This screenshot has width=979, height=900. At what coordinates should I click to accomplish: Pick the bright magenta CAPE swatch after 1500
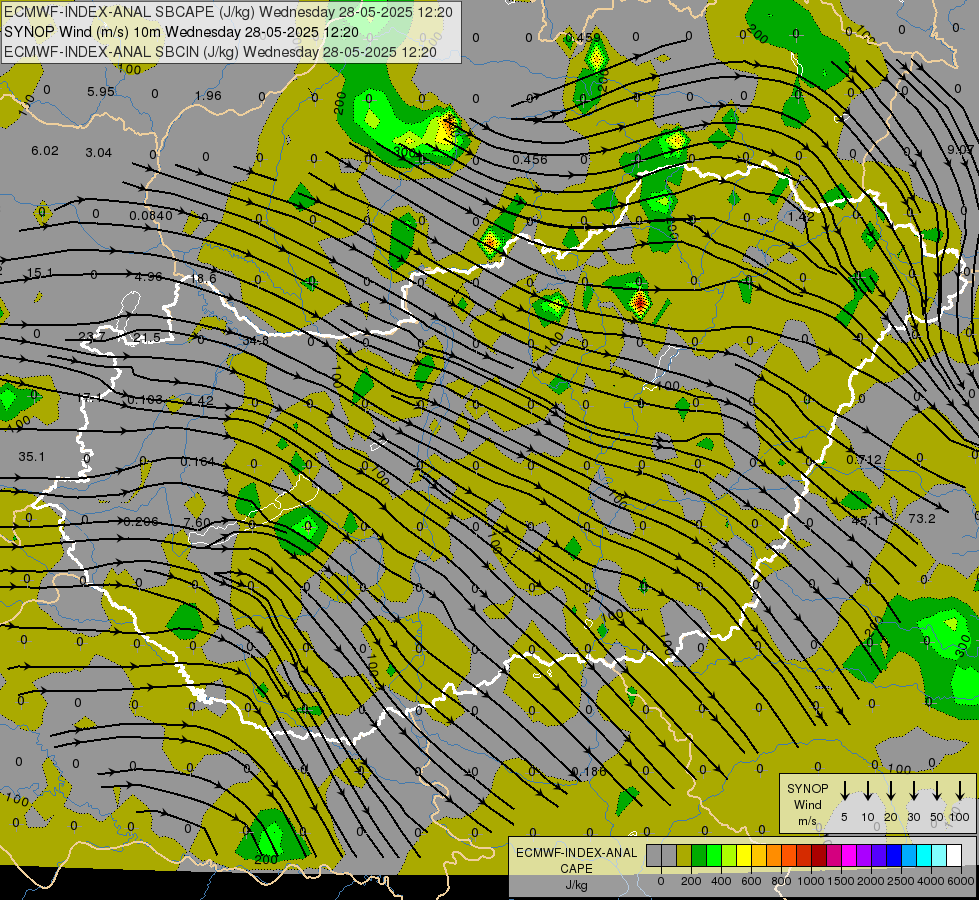click(850, 855)
